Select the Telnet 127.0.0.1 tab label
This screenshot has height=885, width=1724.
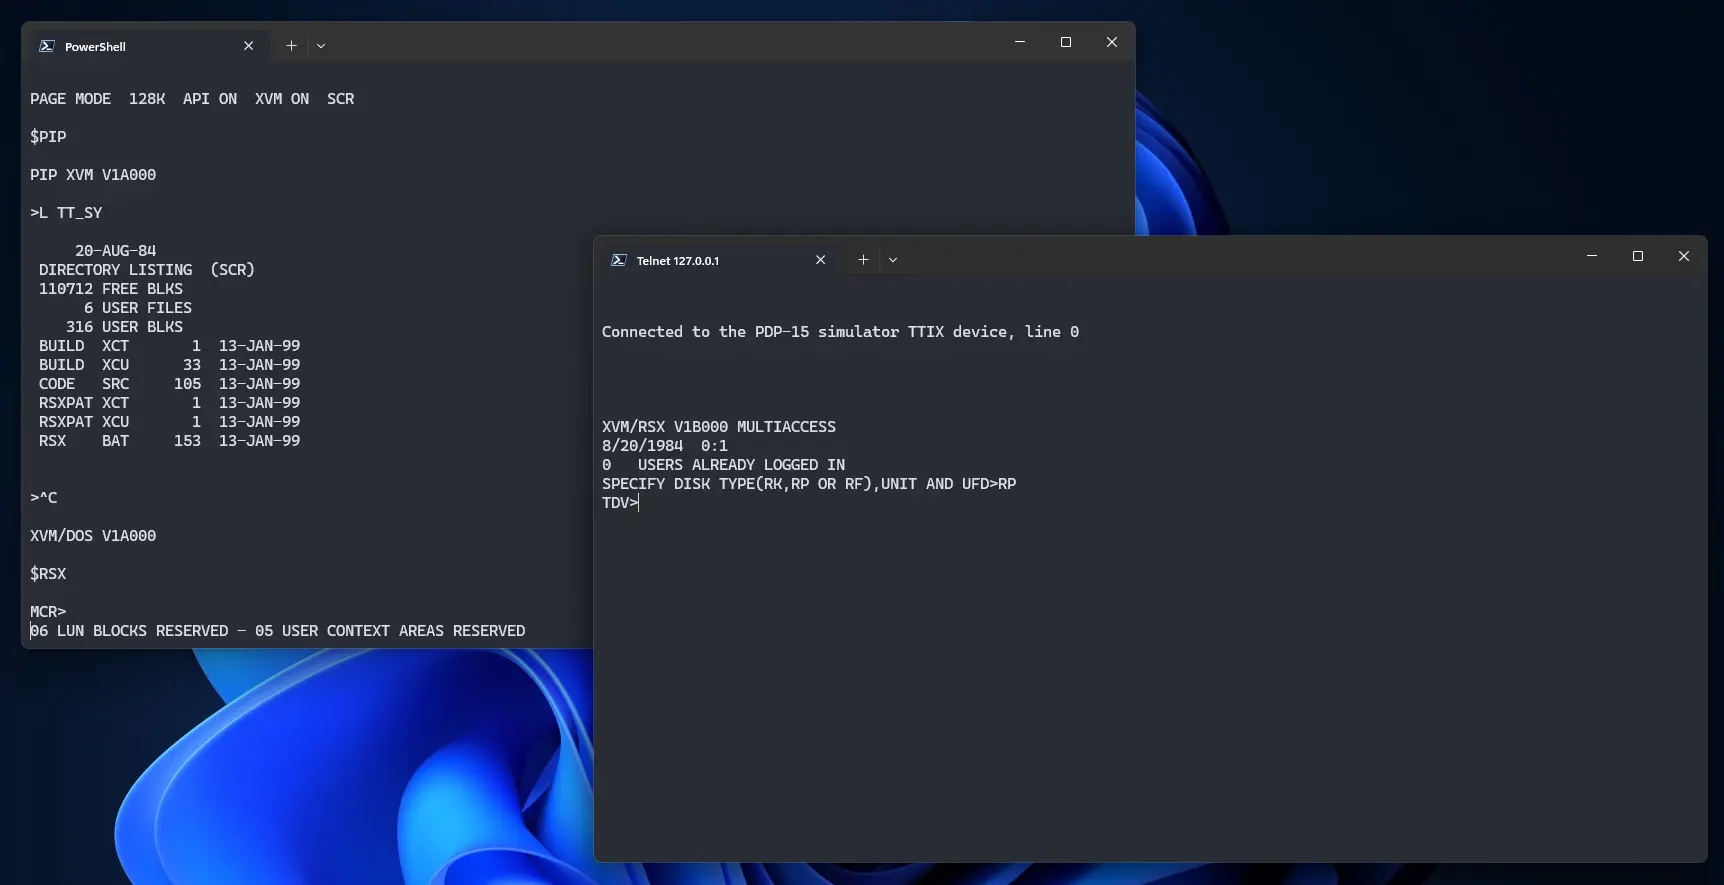677,261
